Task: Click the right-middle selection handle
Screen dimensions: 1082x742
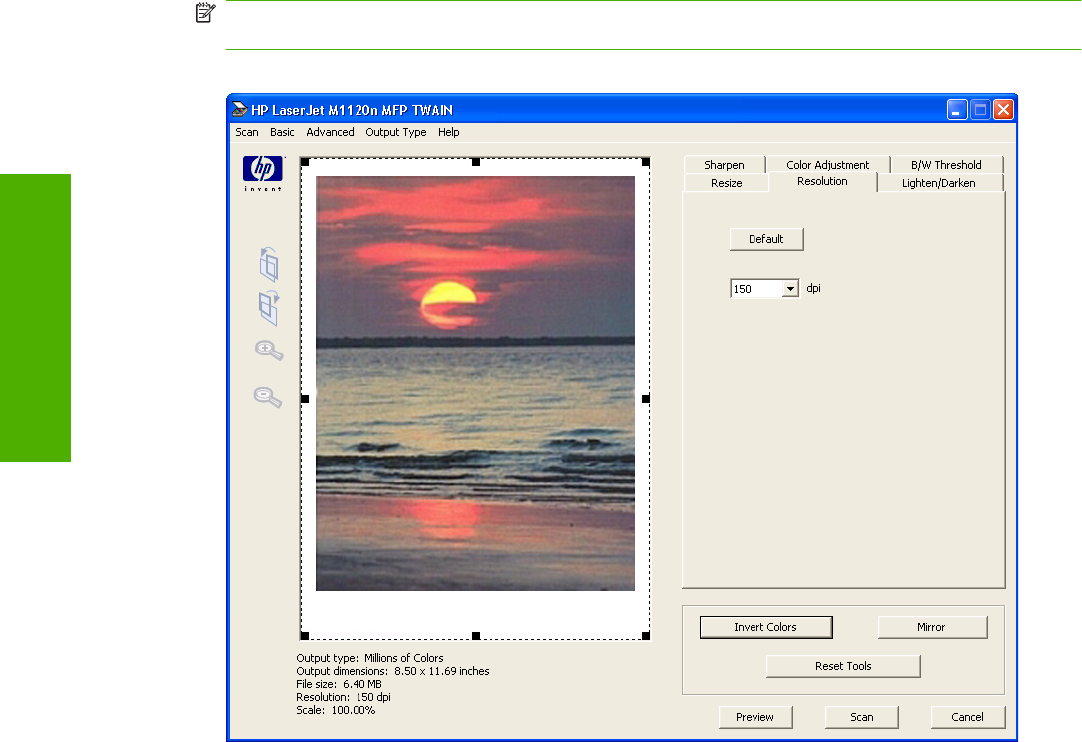Action: [x=646, y=398]
